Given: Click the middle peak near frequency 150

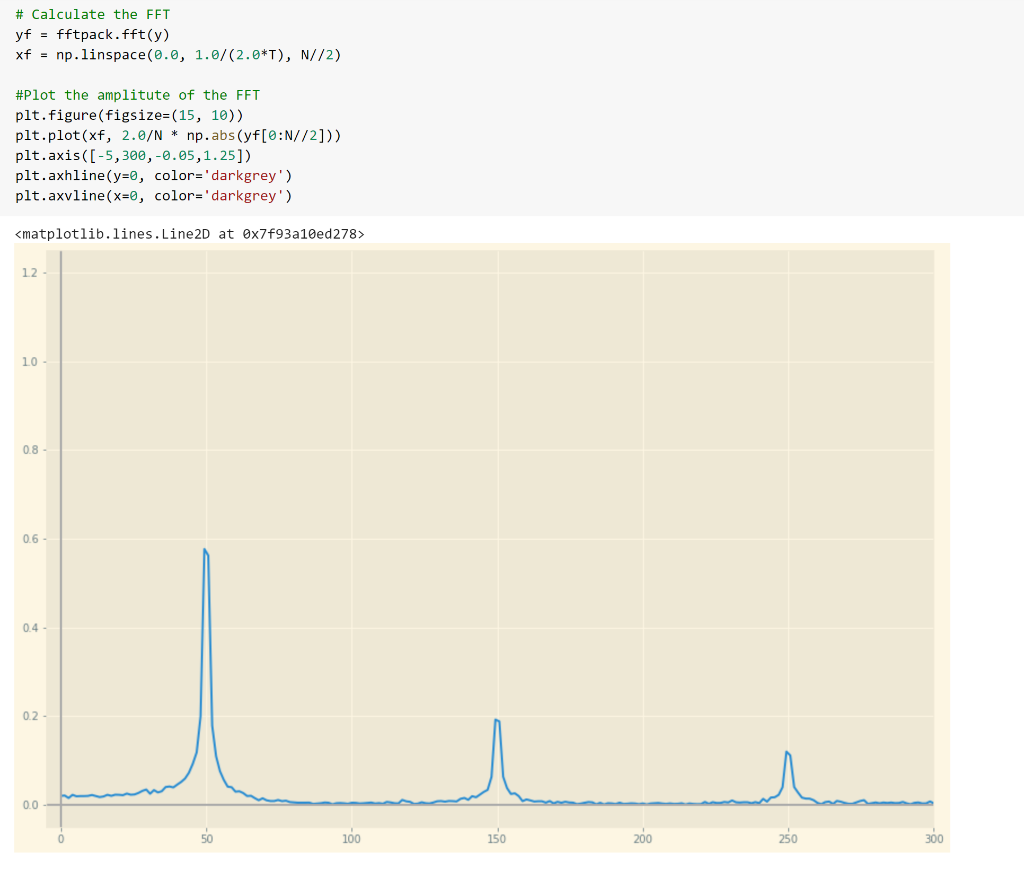Looking at the screenshot, I should pos(497,720).
